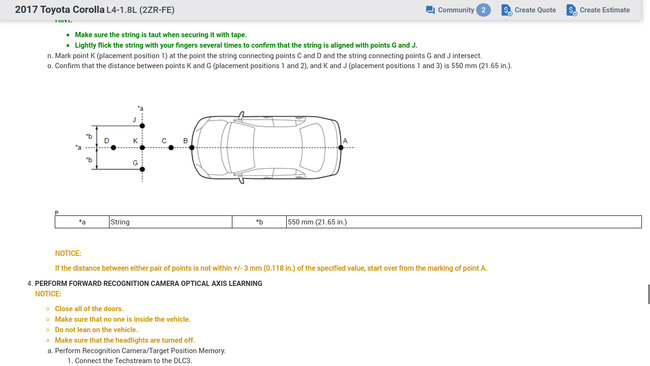Select Create Estimate
650x366 pixels.
[x=604, y=10]
